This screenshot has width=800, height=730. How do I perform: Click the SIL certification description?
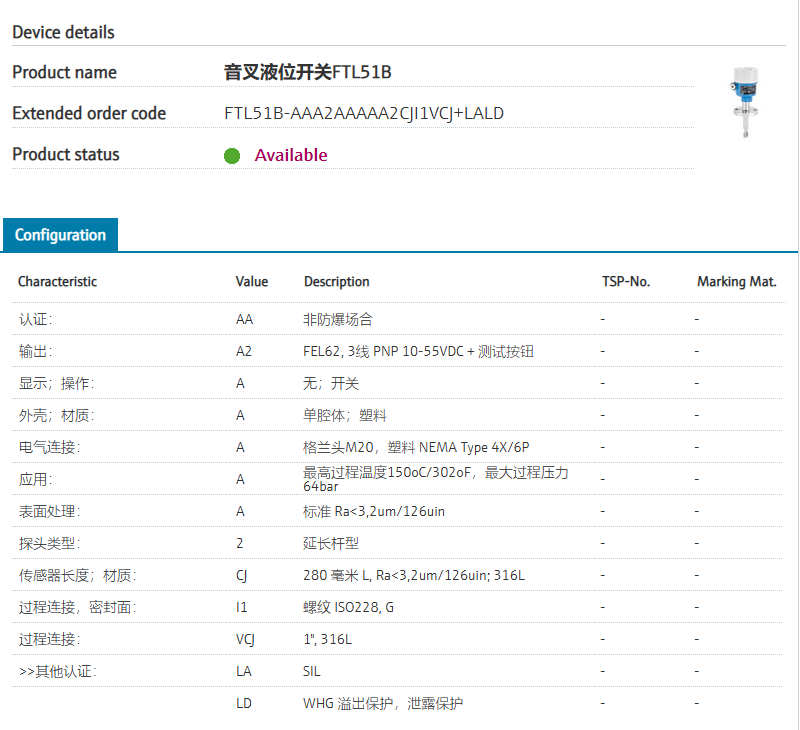[x=312, y=671]
